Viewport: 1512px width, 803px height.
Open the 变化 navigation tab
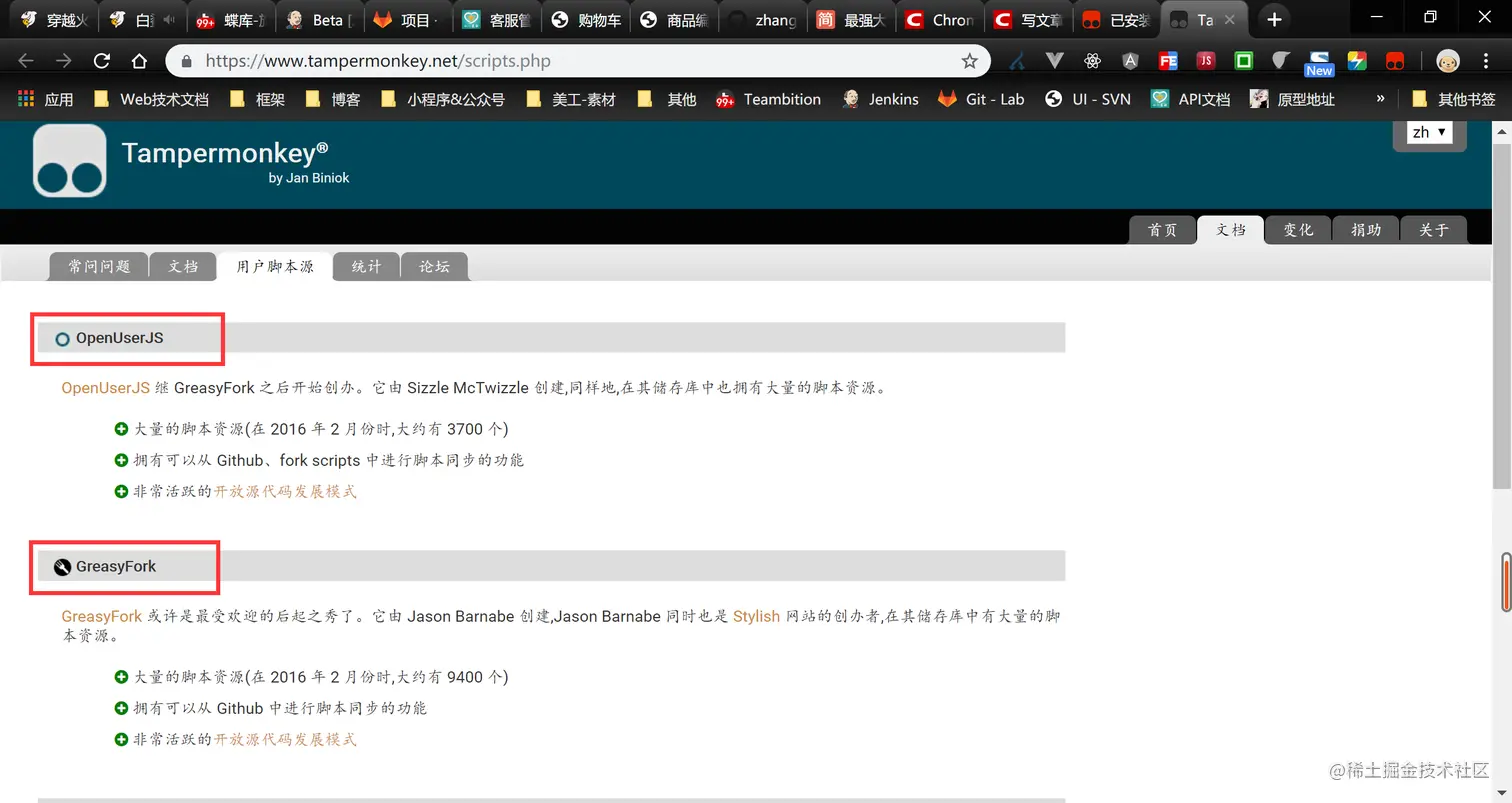point(1298,230)
